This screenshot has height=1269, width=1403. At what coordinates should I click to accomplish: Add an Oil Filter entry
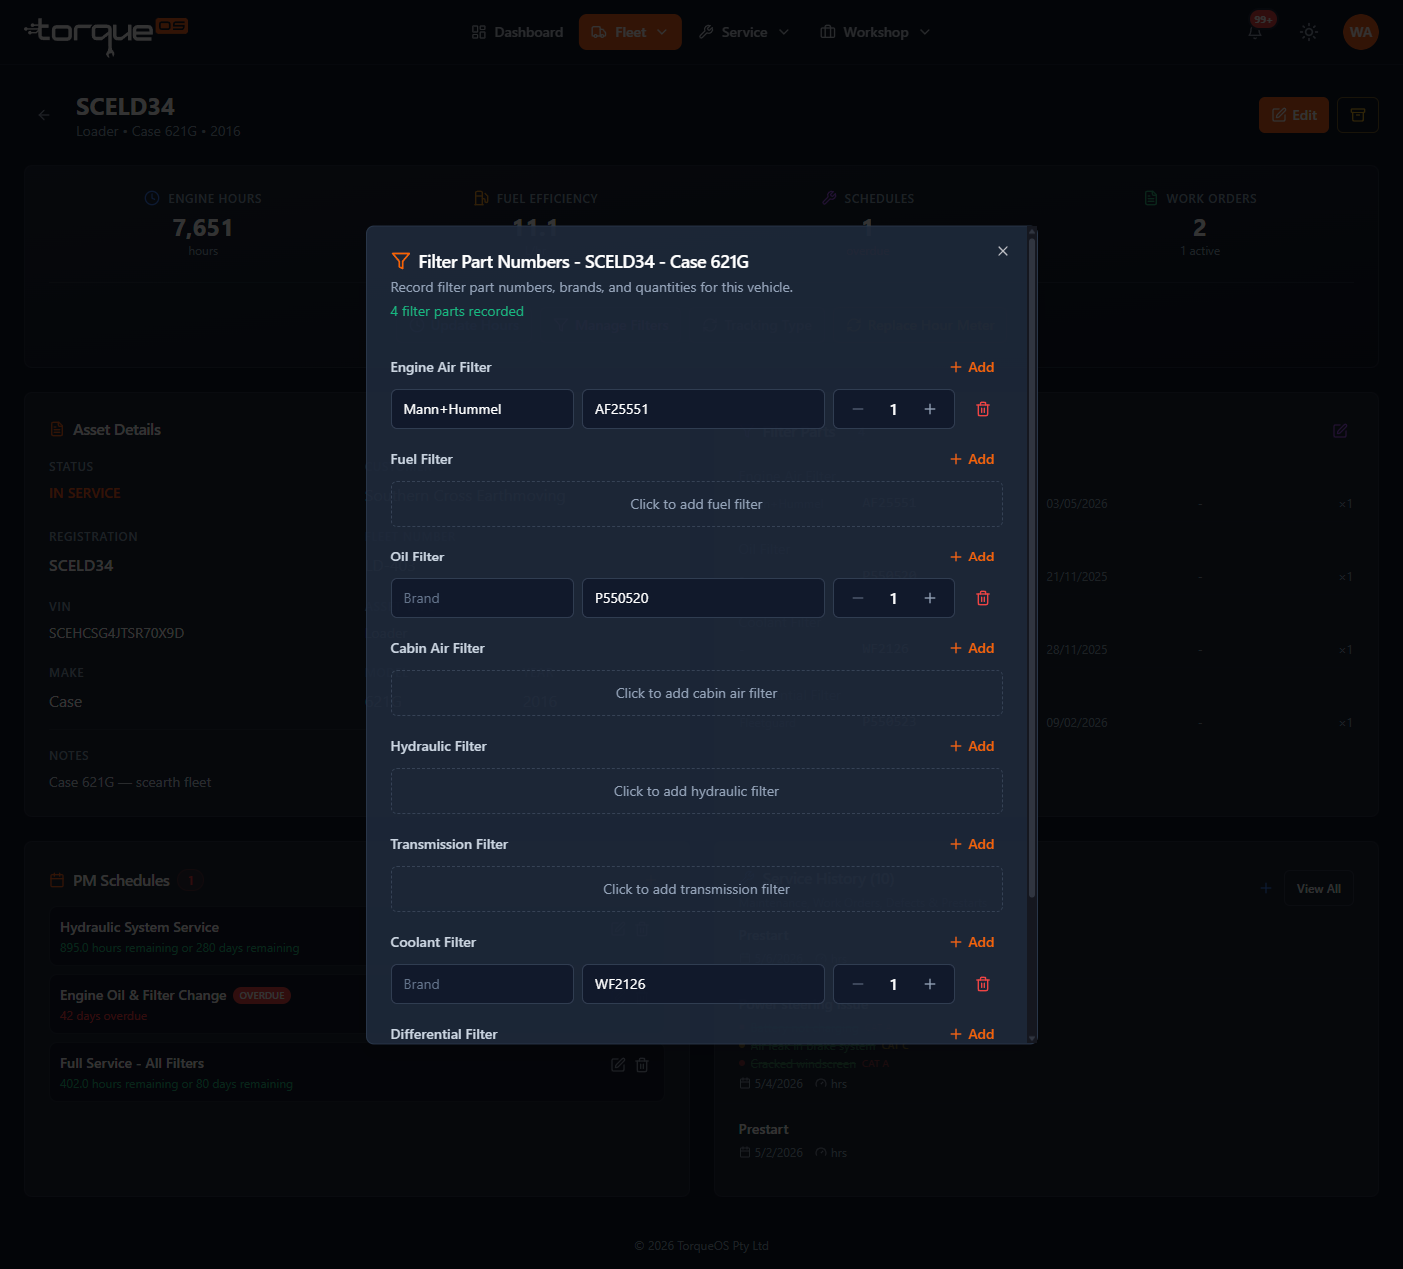(x=972, y=556)
